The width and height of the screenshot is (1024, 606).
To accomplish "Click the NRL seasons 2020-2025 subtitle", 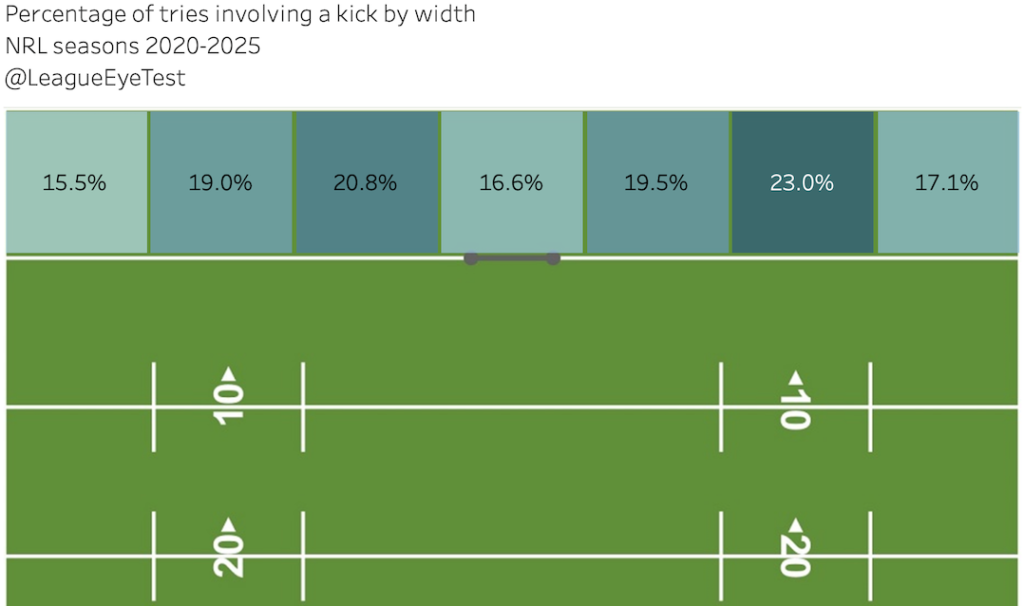I will [133, 47].
